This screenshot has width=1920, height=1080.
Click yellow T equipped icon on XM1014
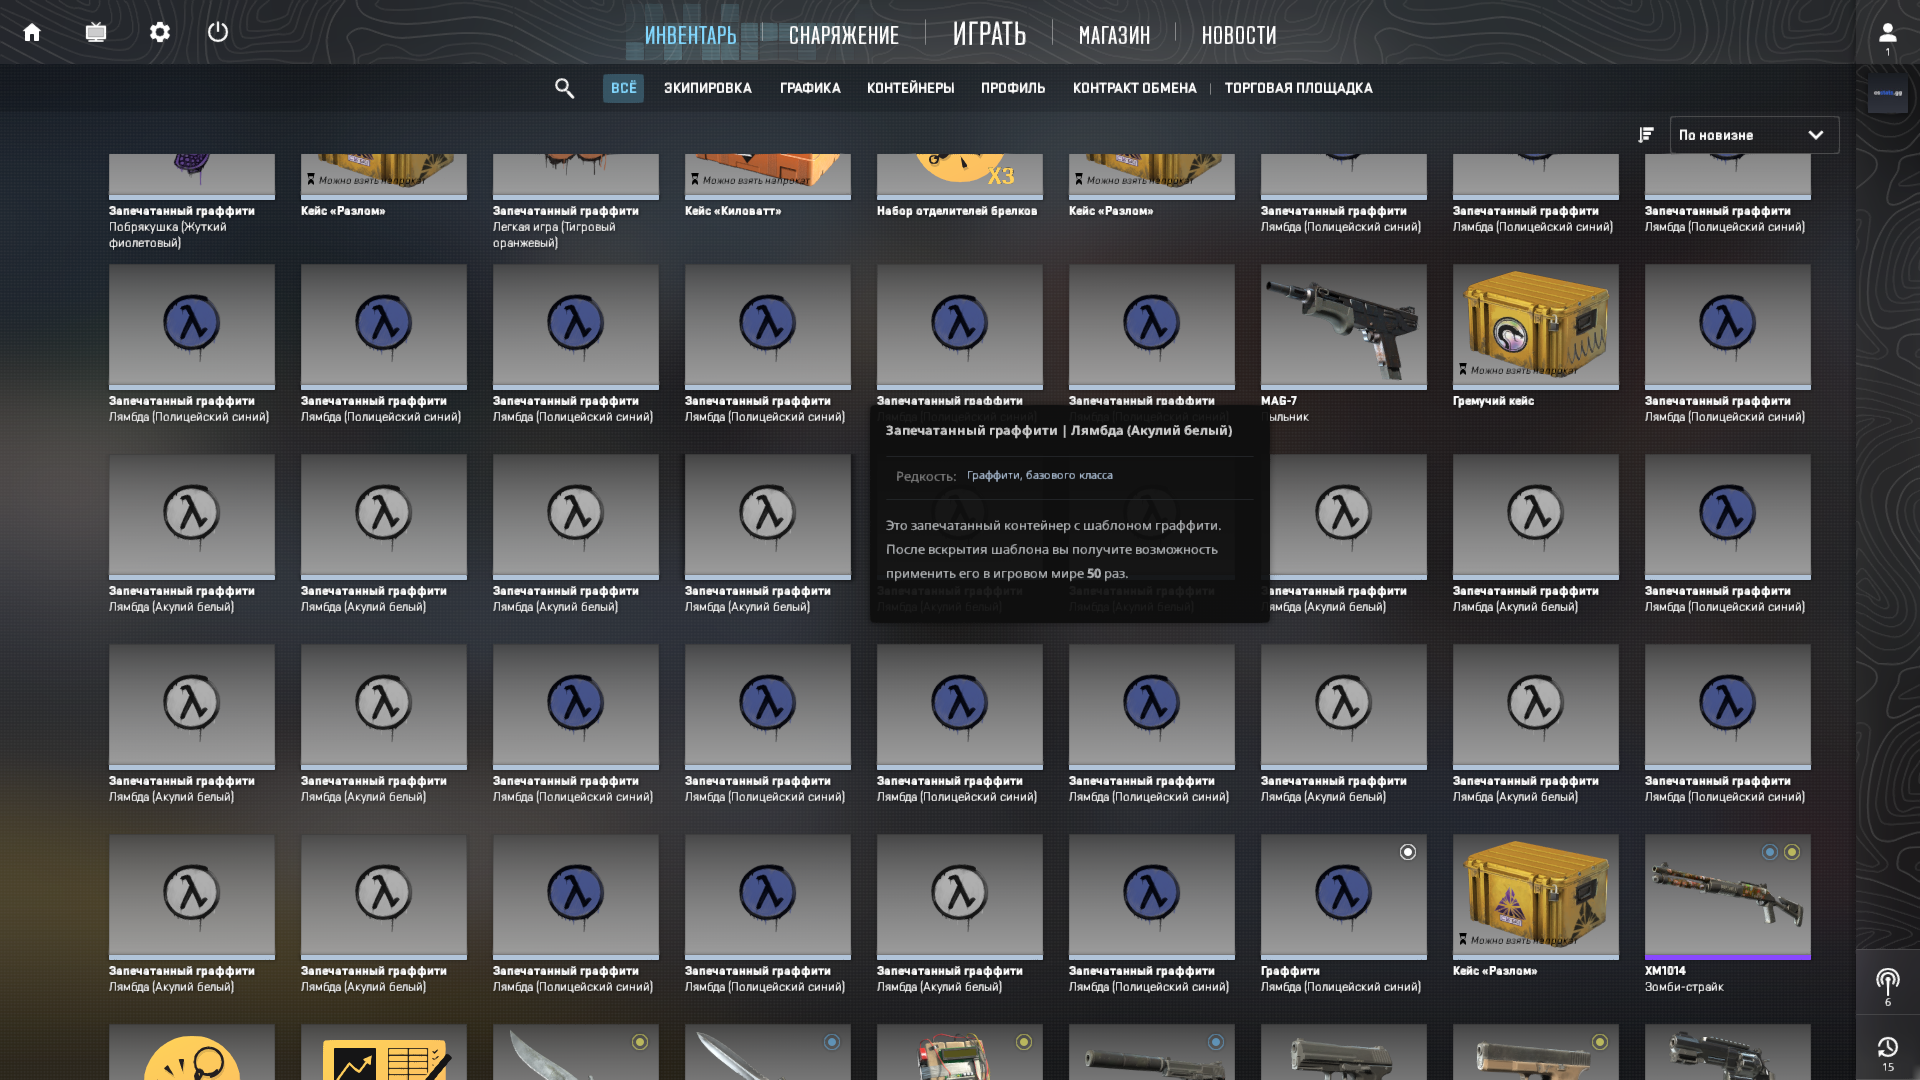pos(1792,852)
